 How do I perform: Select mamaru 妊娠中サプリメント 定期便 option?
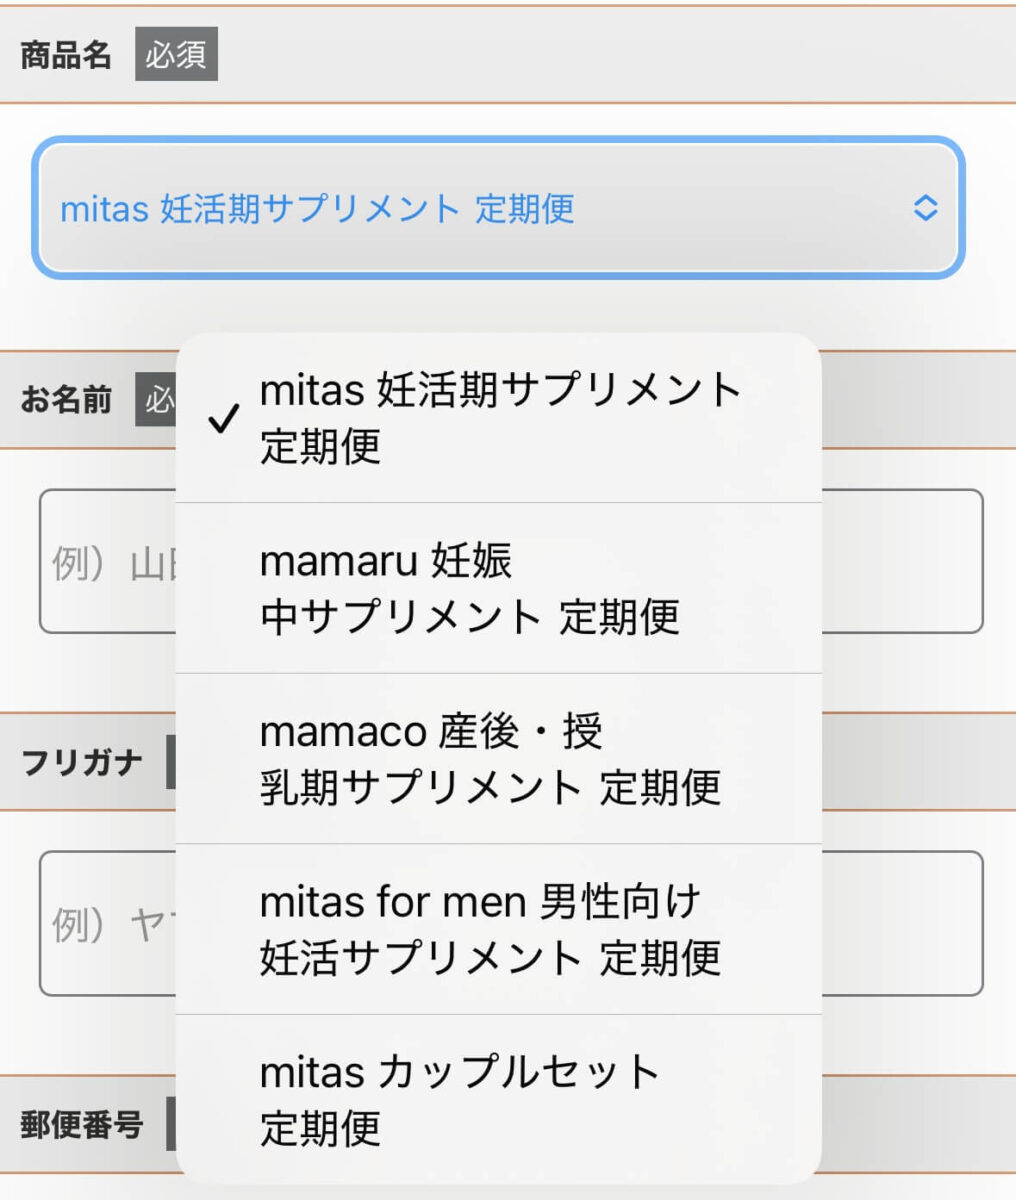pyautogui.click(x=470, y=589)
